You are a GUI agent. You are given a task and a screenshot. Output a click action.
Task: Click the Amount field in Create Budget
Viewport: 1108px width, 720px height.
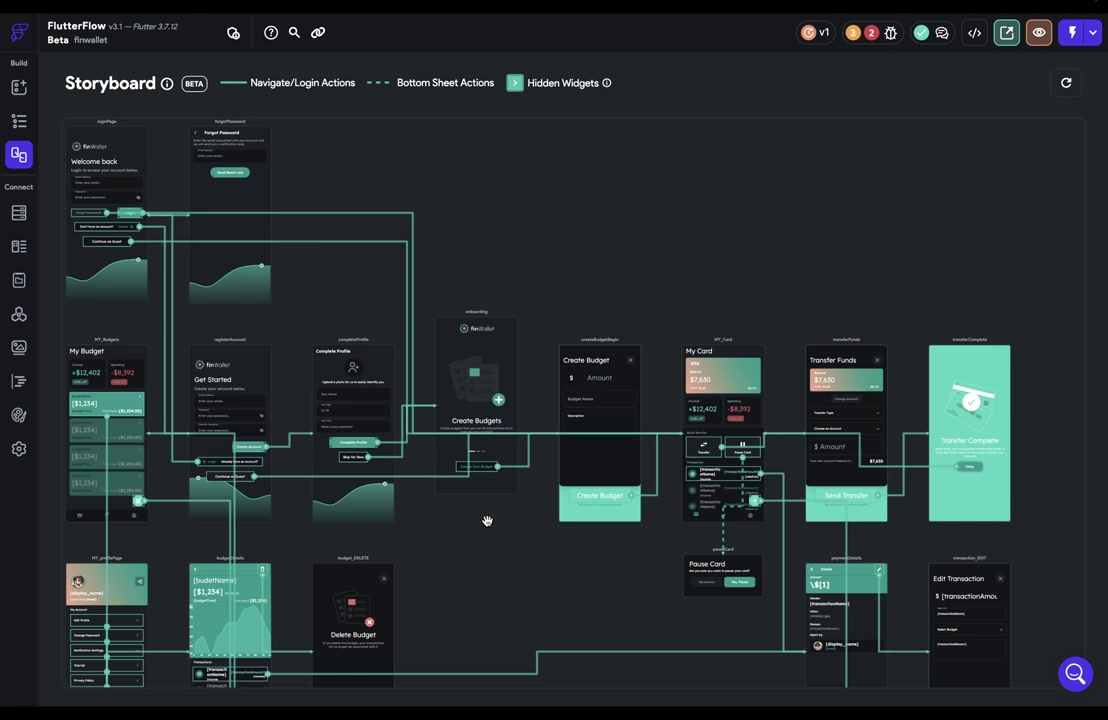tap(600, 378)
